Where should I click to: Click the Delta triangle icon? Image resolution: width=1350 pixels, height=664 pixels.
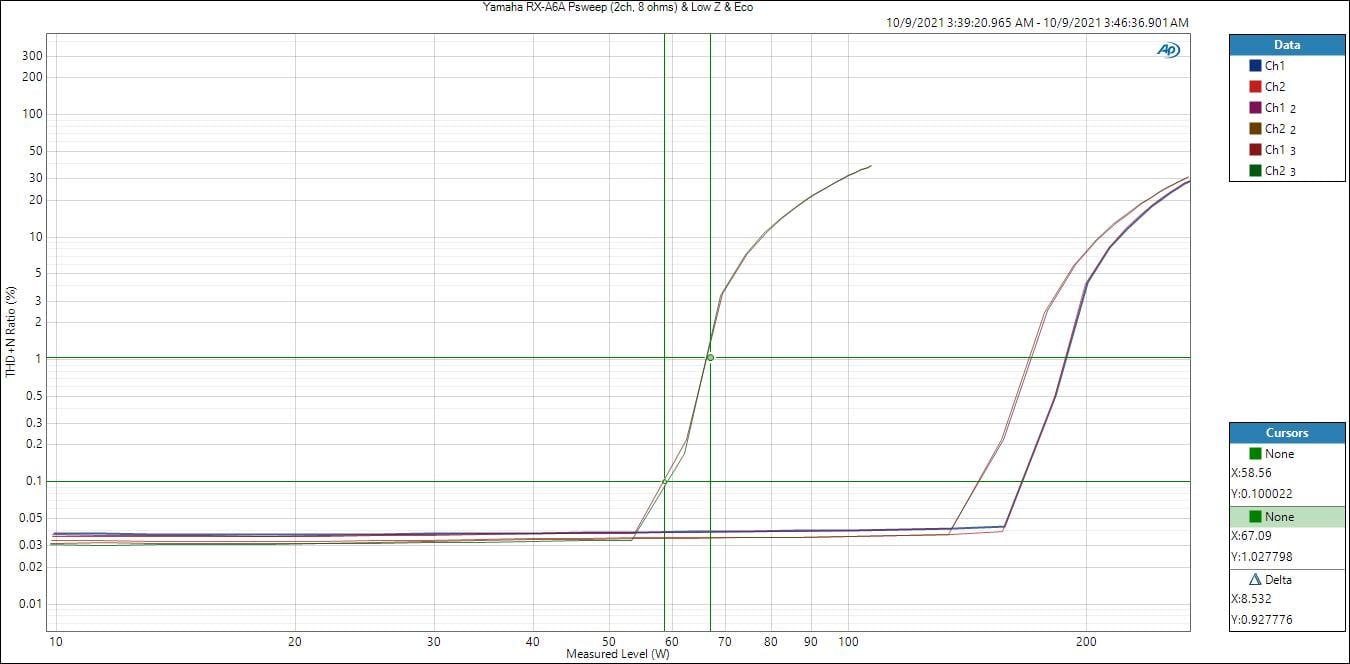(1255, 580)
